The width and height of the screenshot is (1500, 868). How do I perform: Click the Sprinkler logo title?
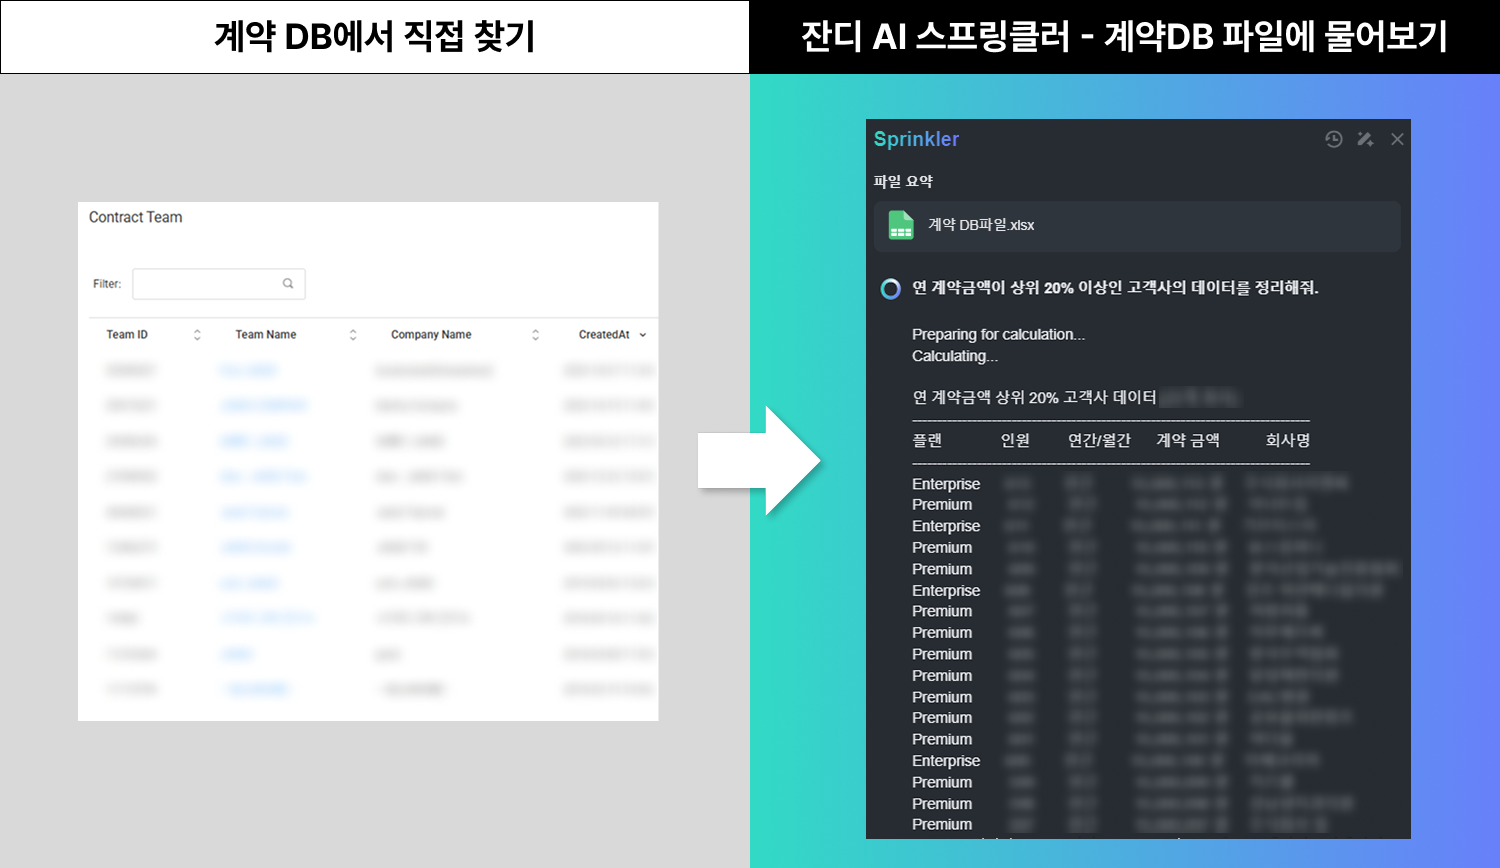coord(916,139)
